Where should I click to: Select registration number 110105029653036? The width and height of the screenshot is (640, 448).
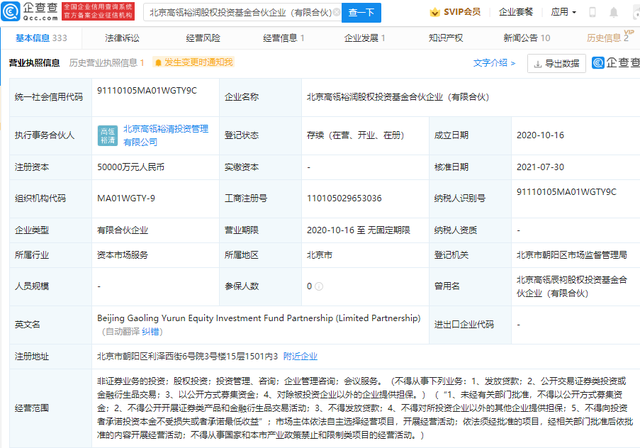344,198
